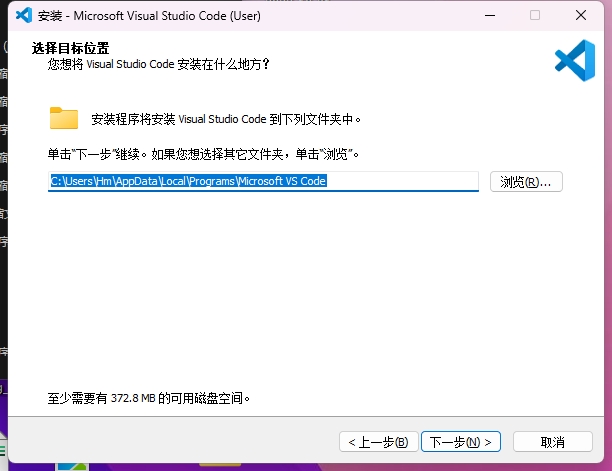This screenshot has width=612, height=471.
Task: Close the installer window
Action: [x=581, y=16]
